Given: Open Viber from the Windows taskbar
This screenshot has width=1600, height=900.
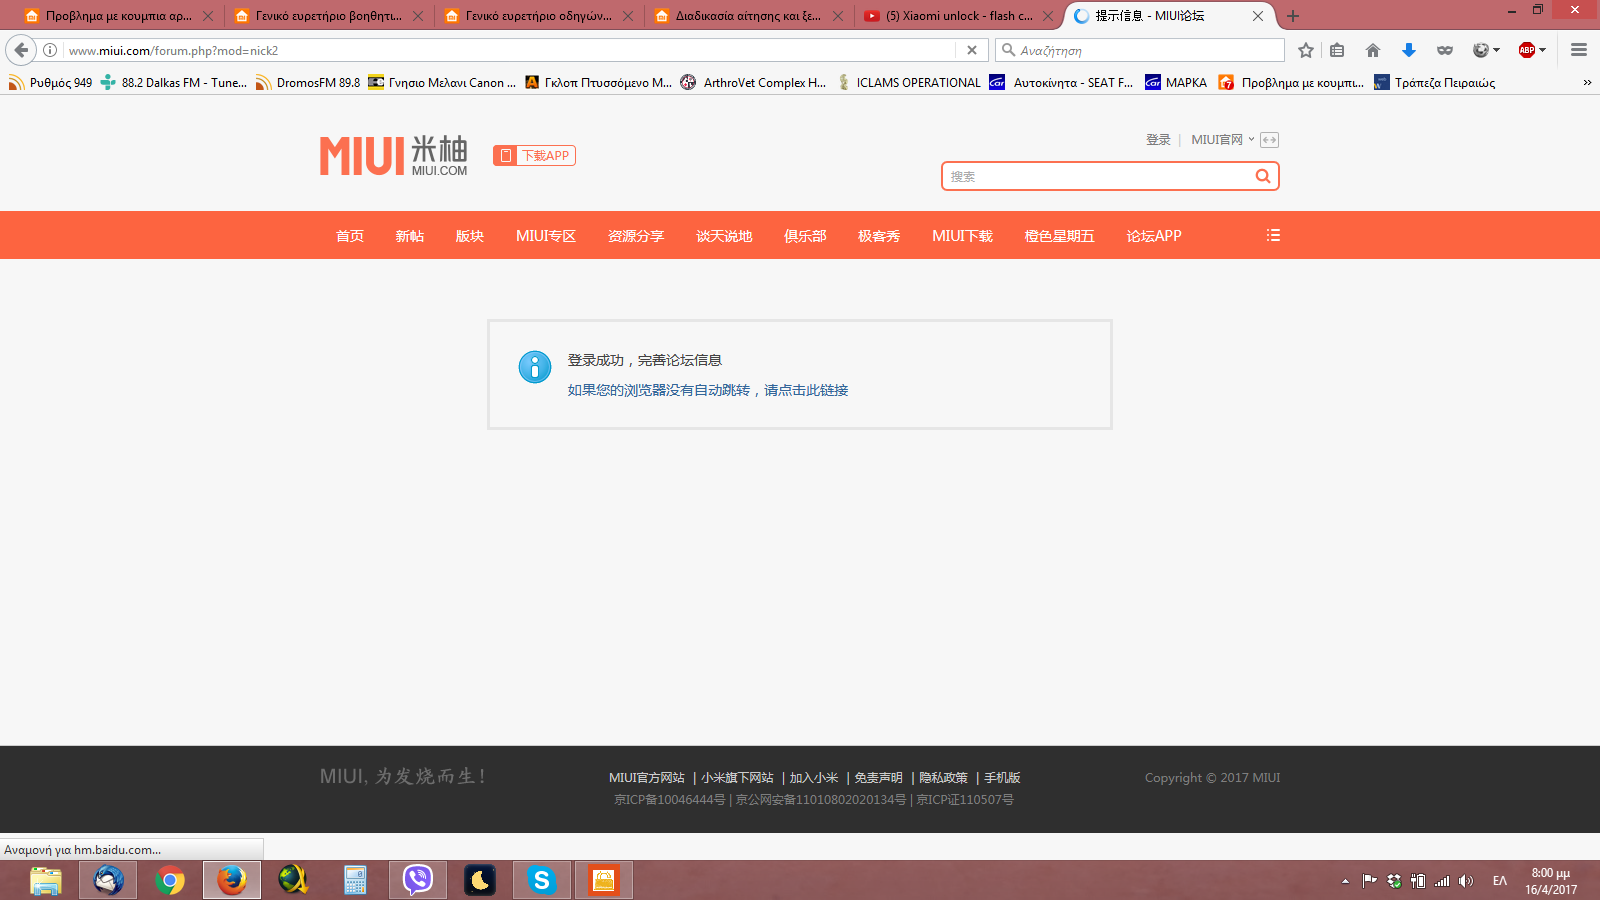Looking at the screenshot, I should pos(417,880).
